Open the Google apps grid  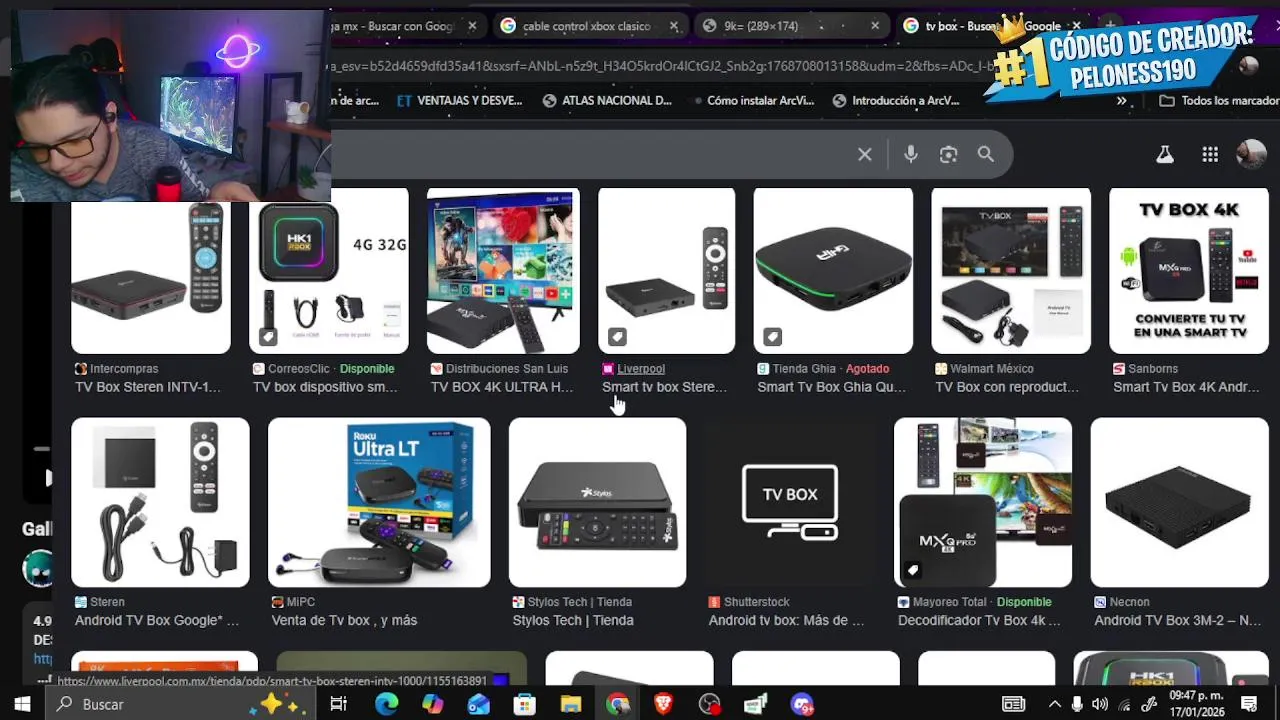coord(1210,154)
